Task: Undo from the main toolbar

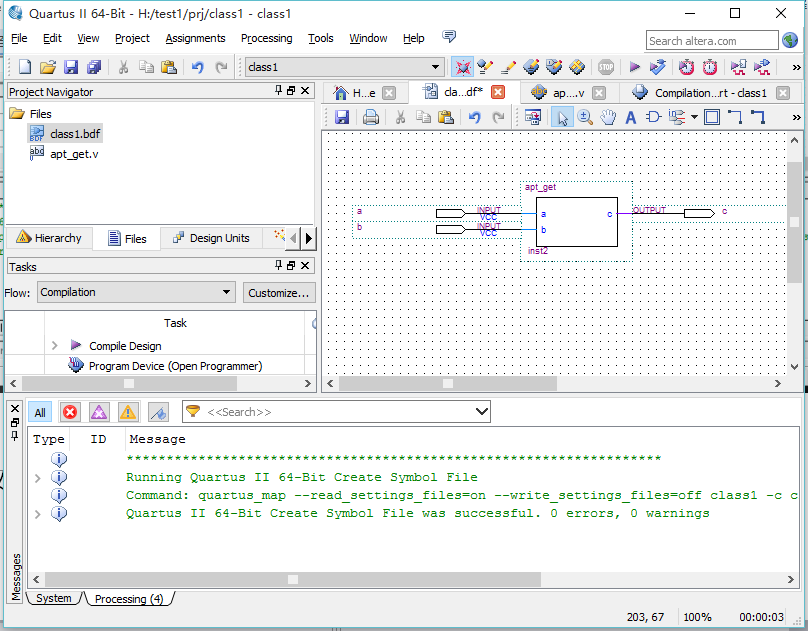Action: click(x=197, y=67)
